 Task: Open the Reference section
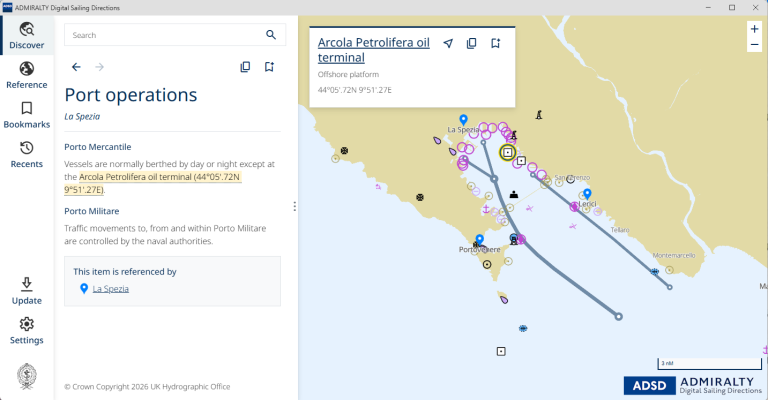(27, 75)
